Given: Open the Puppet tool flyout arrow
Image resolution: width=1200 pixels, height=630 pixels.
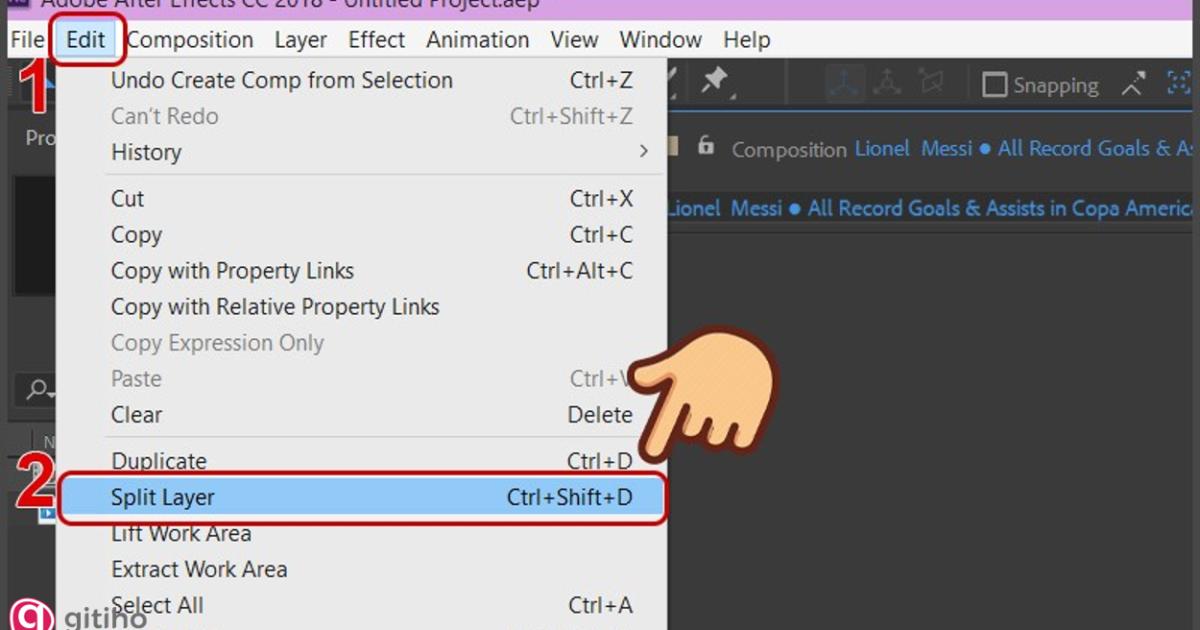Looking at the screenshot, I should [732, 97].
